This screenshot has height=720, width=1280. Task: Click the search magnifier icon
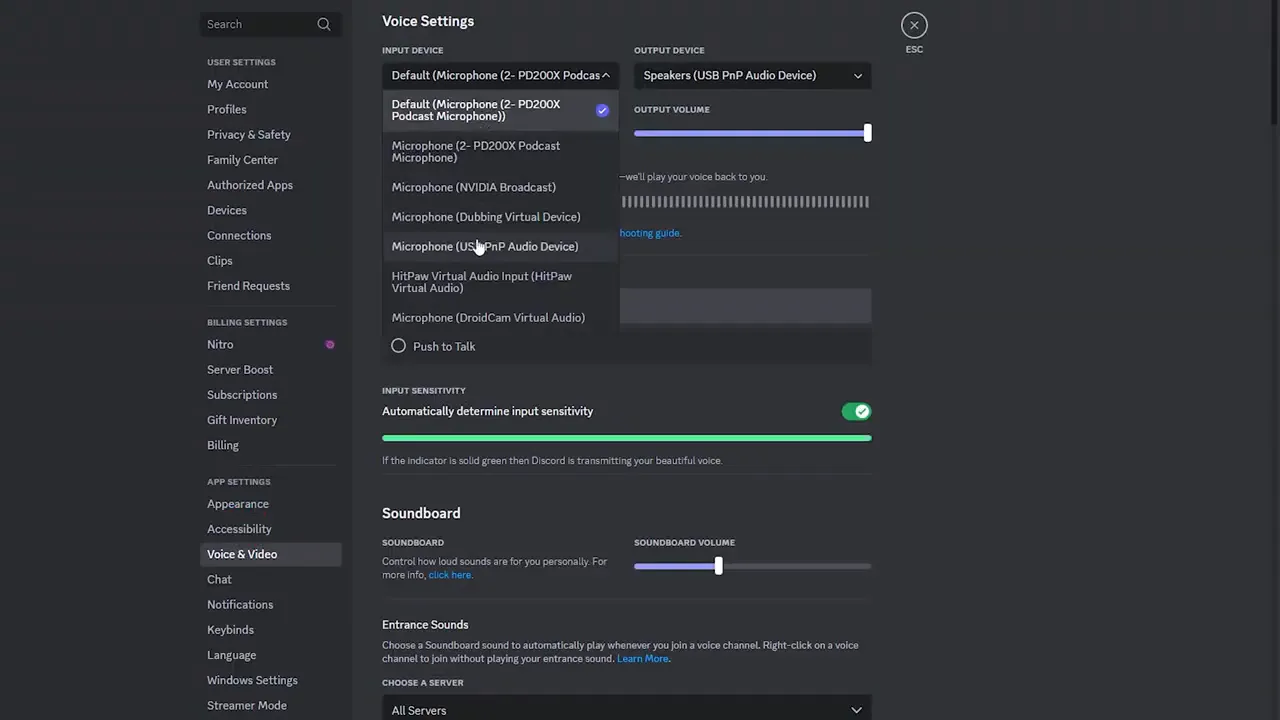pos(323,24)
